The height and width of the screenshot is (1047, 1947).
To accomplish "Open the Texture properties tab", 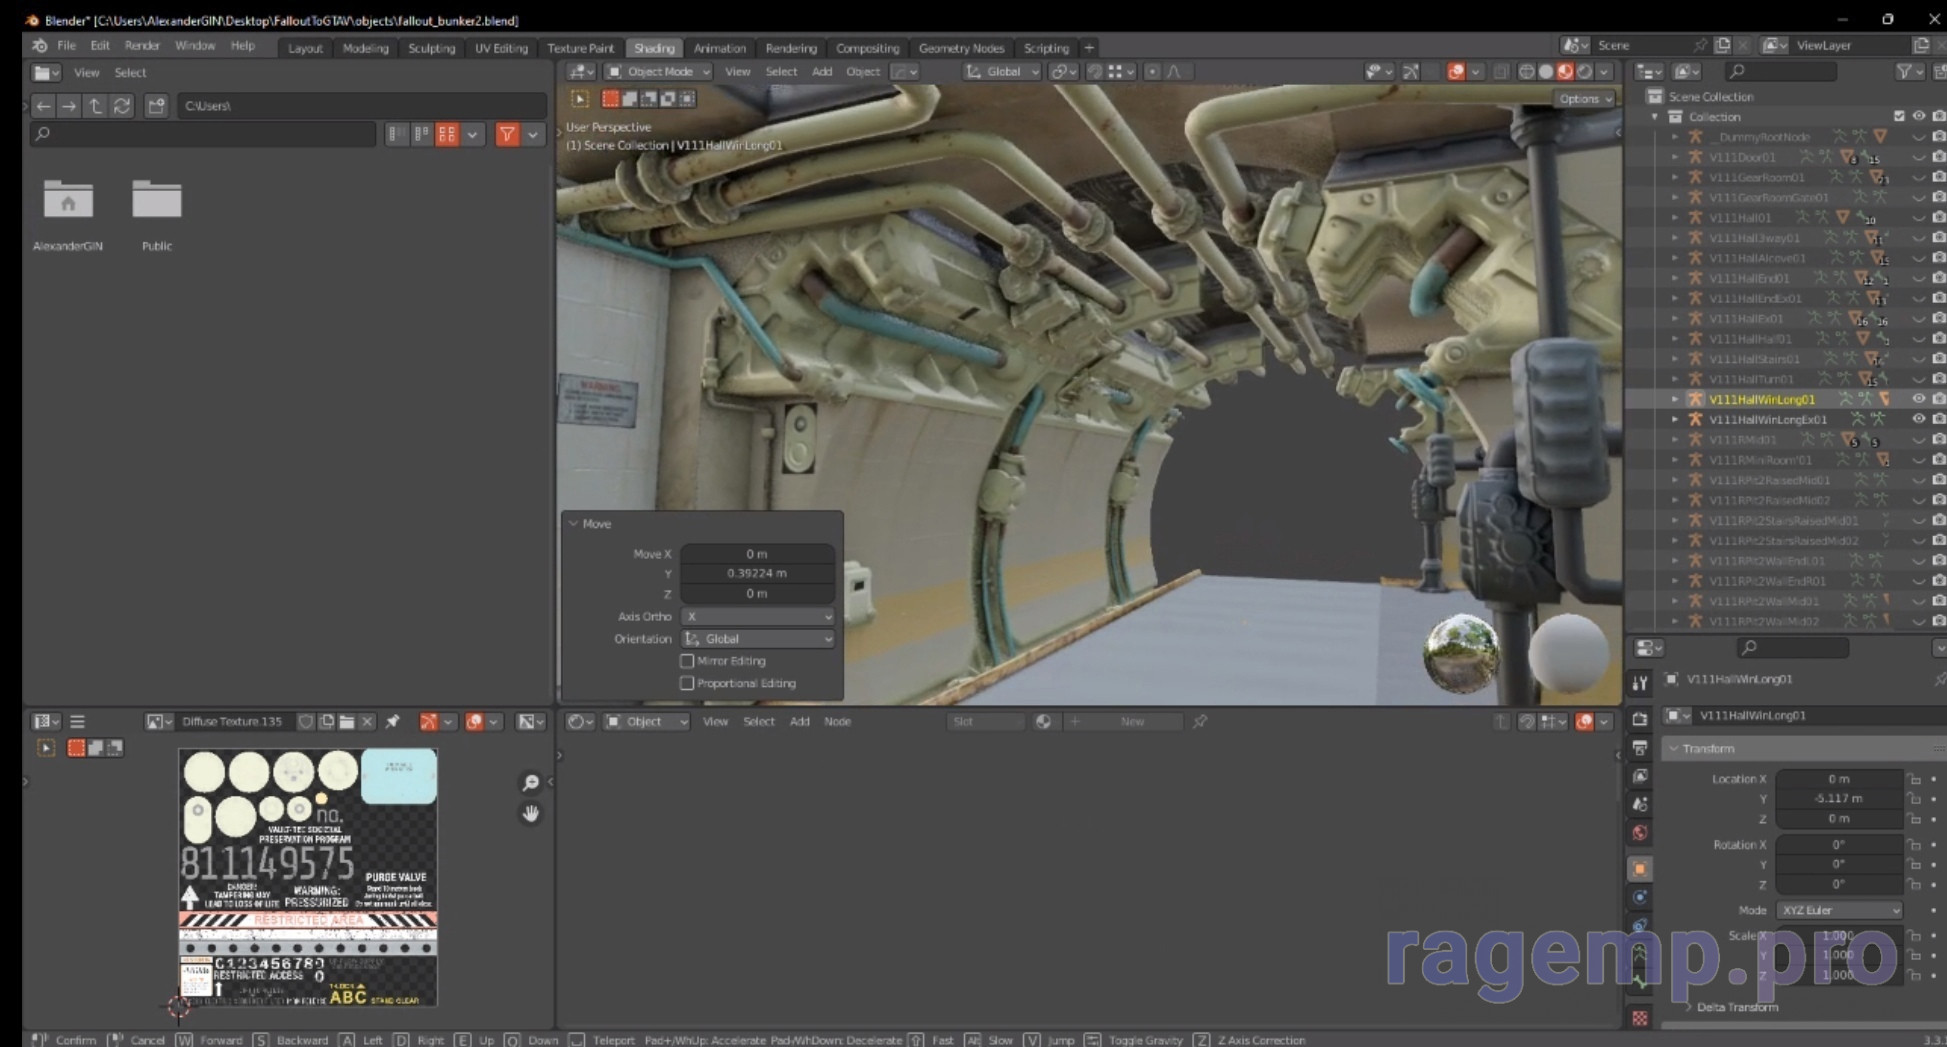I will [1640, 1018].
